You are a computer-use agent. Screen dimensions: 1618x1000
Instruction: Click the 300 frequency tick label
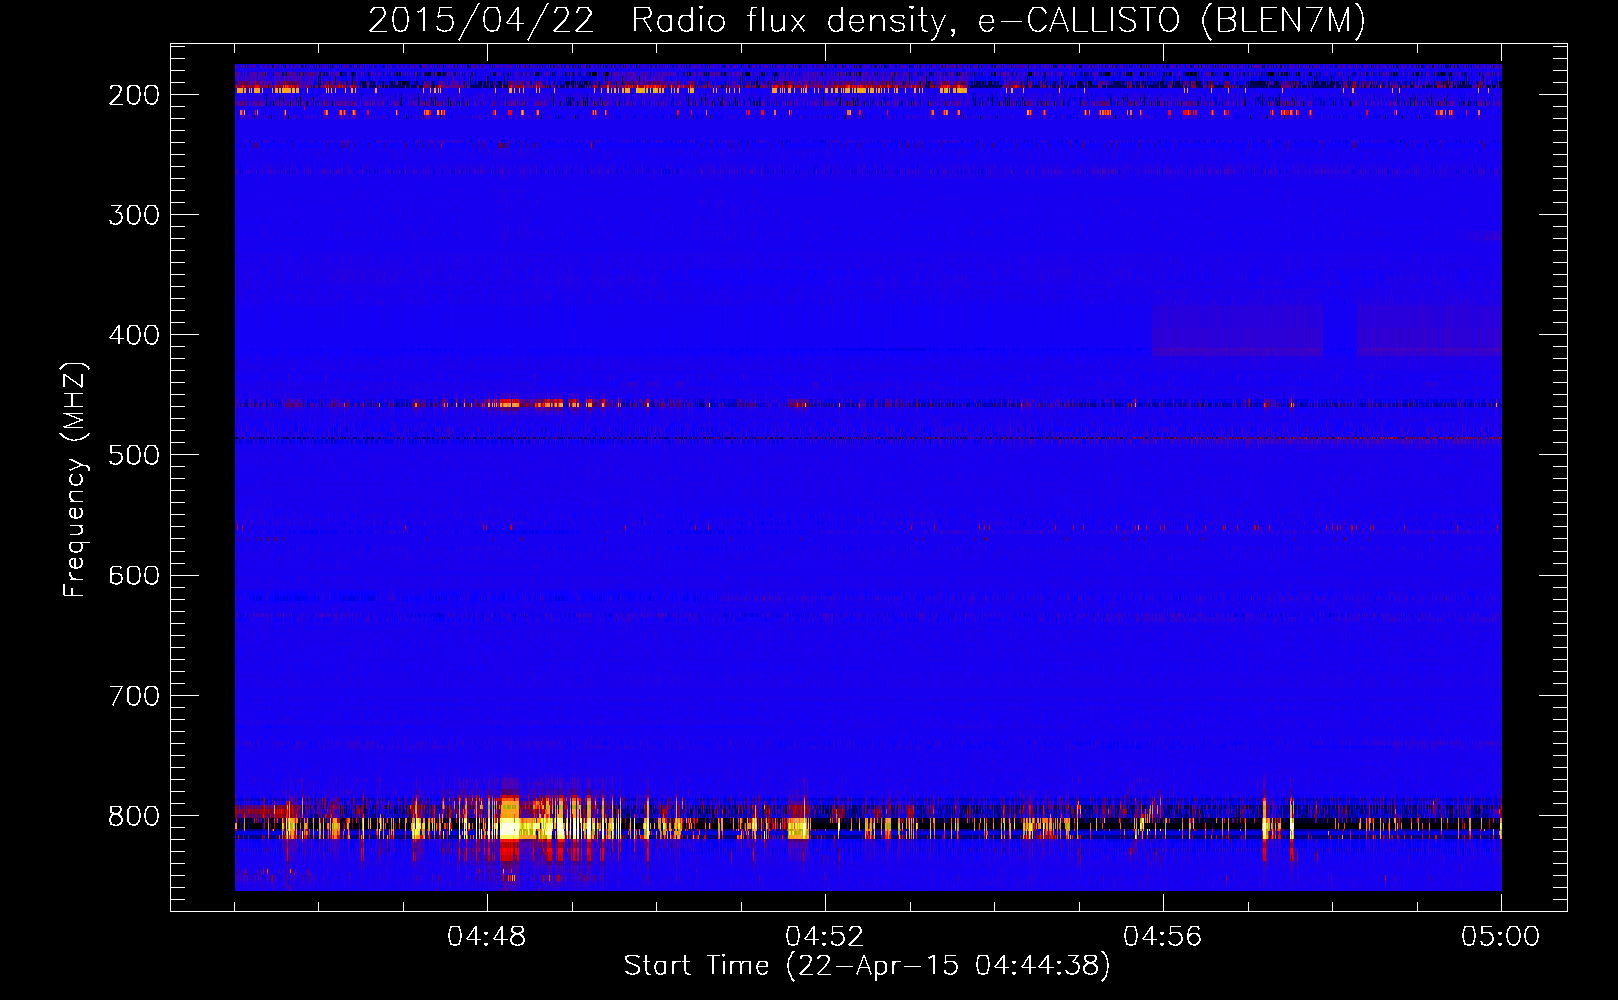pyautogui.click(x=134, y=215)
